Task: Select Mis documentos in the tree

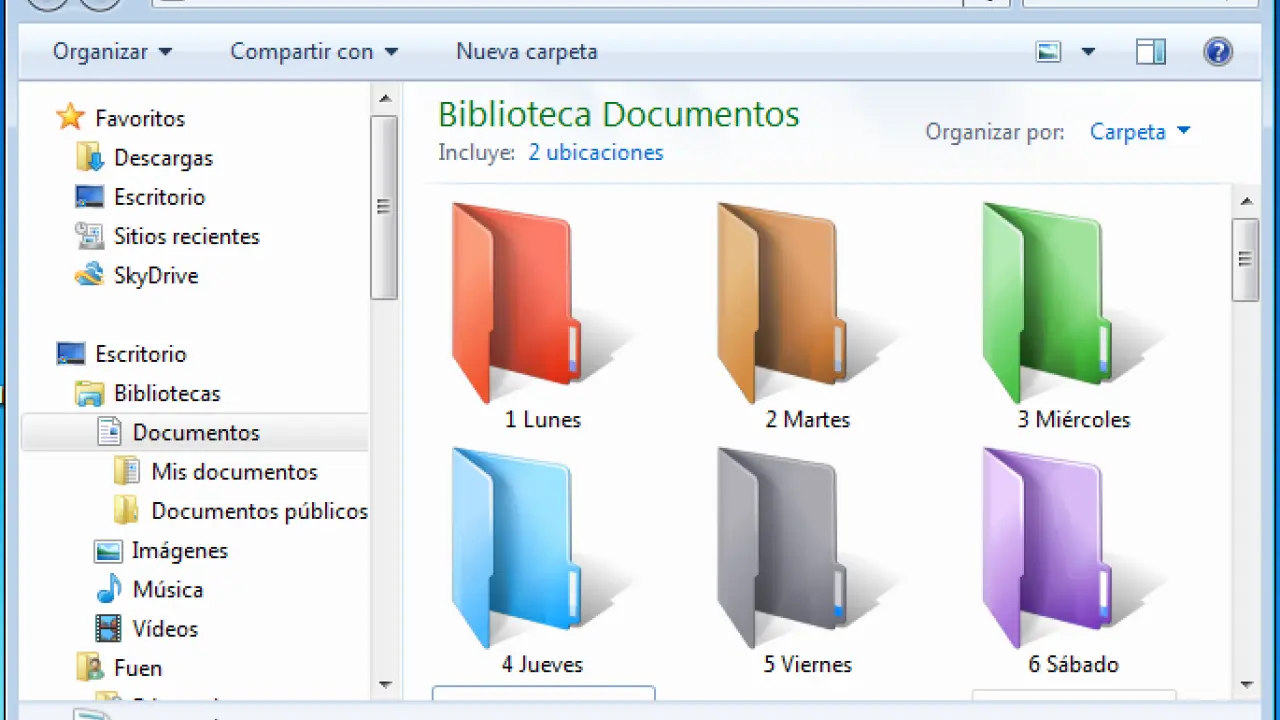Action: pos(233,472)
